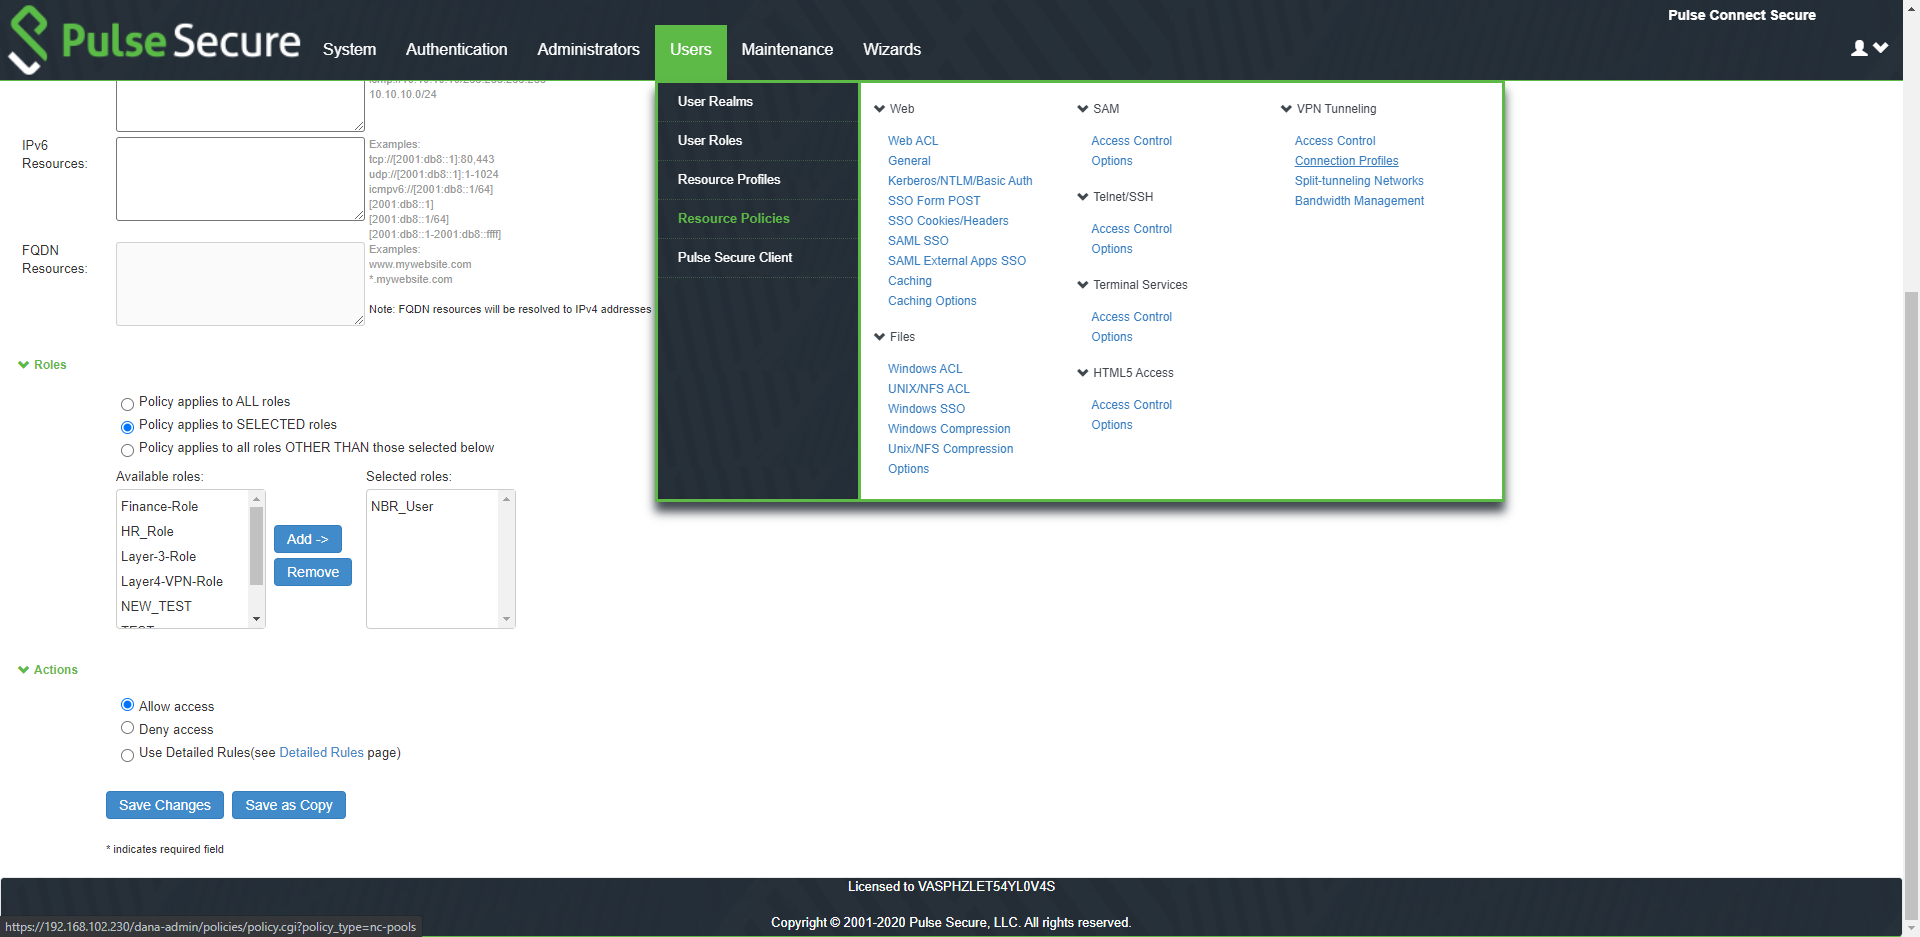Select NEW_TEST in Available roles
The height and width of the screenshot is (937, 1920).
pos(182,607)
